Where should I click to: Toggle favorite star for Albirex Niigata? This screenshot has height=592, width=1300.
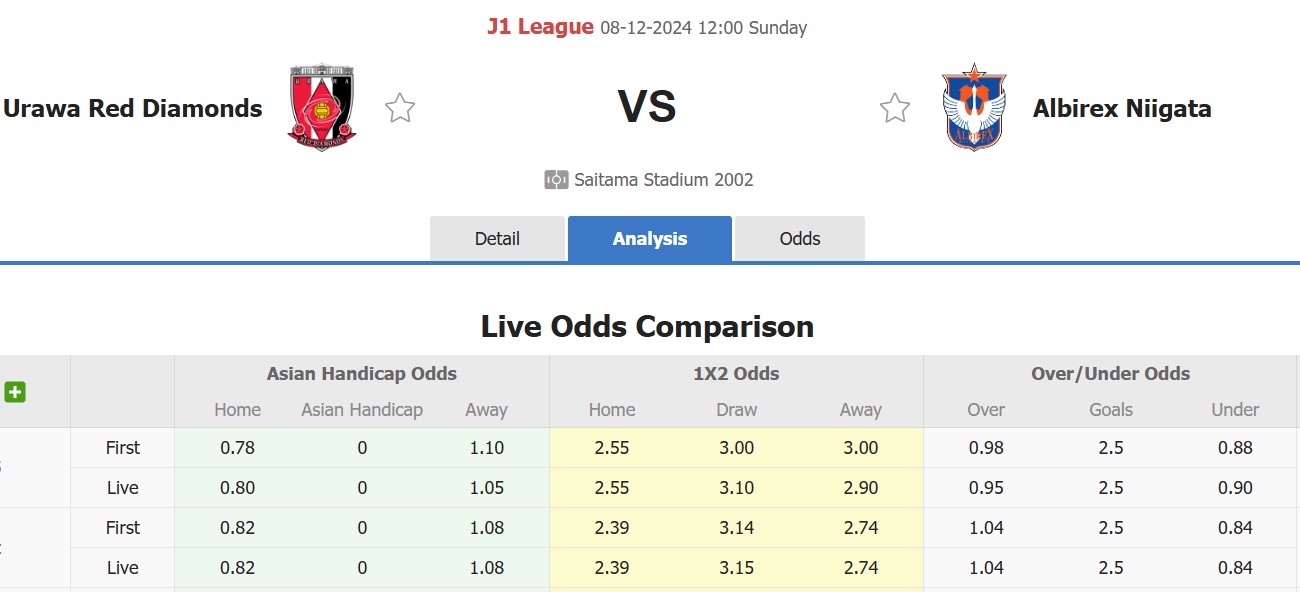(x=895, y=108)
